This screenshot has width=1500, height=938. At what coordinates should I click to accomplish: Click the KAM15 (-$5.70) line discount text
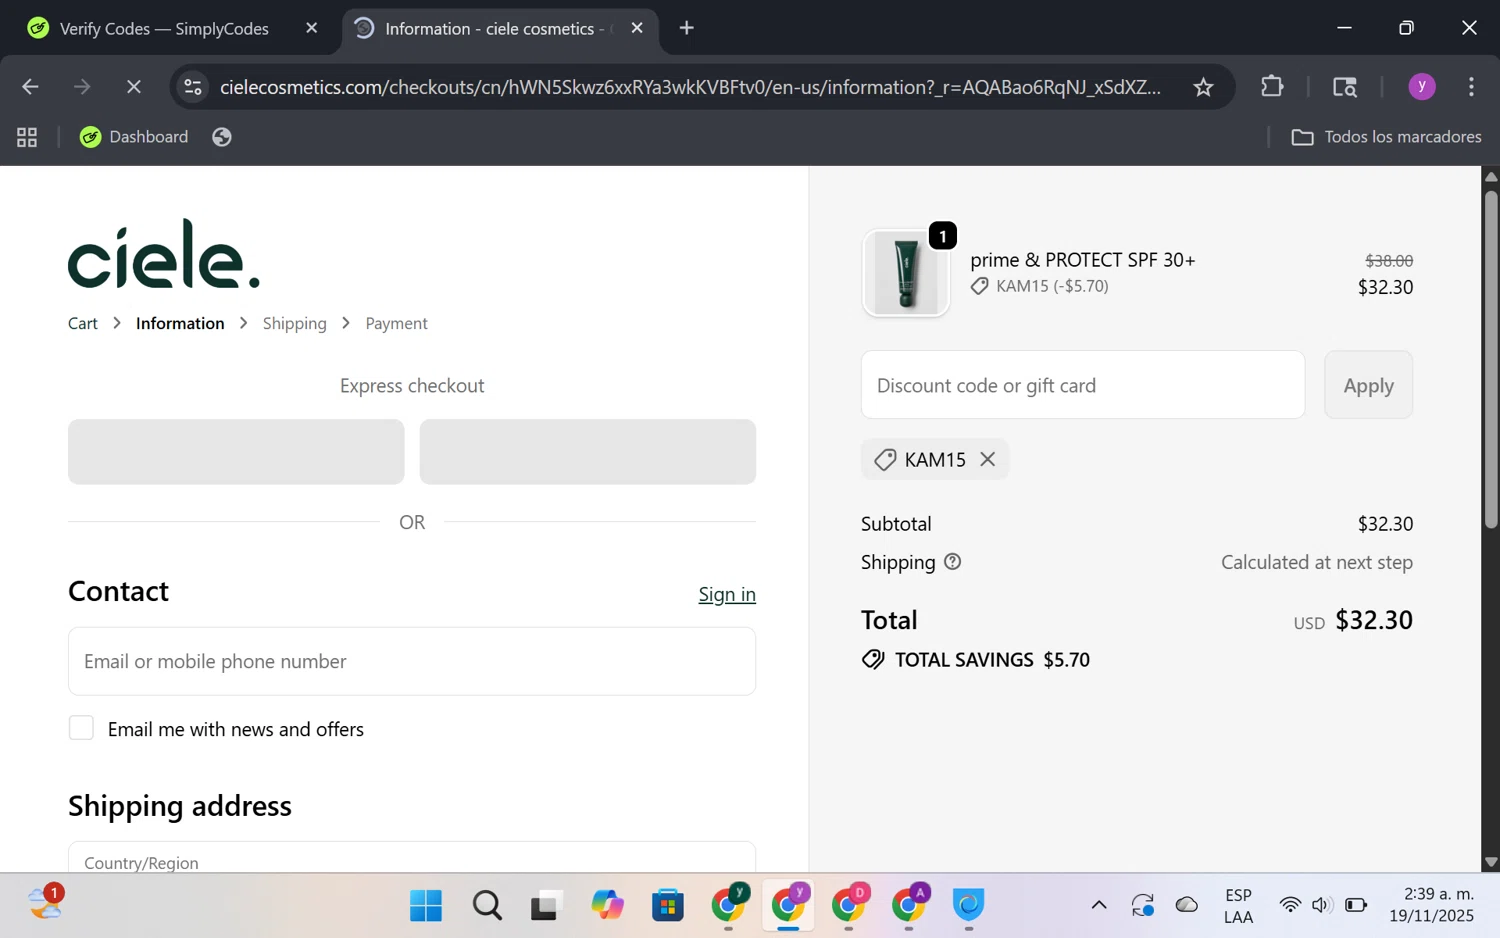[1052, 286]
